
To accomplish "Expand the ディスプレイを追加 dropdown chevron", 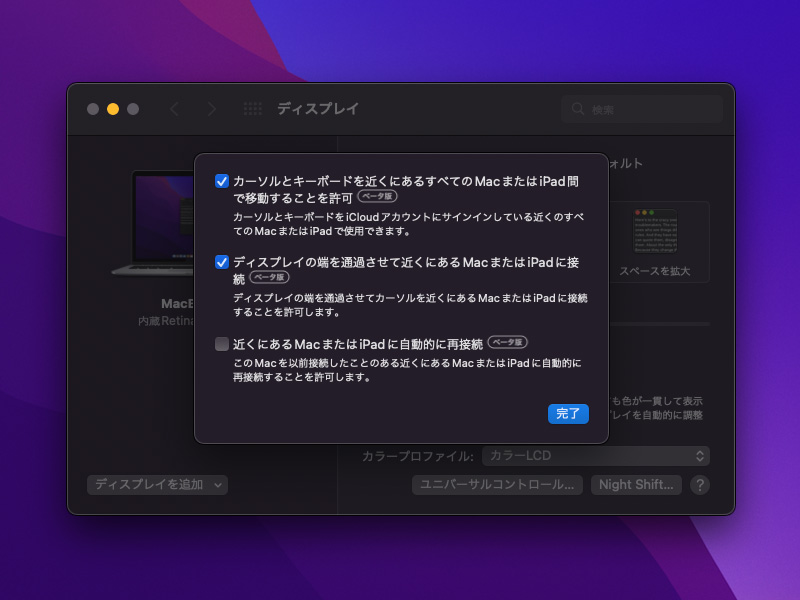I will (x=216, y=484).
